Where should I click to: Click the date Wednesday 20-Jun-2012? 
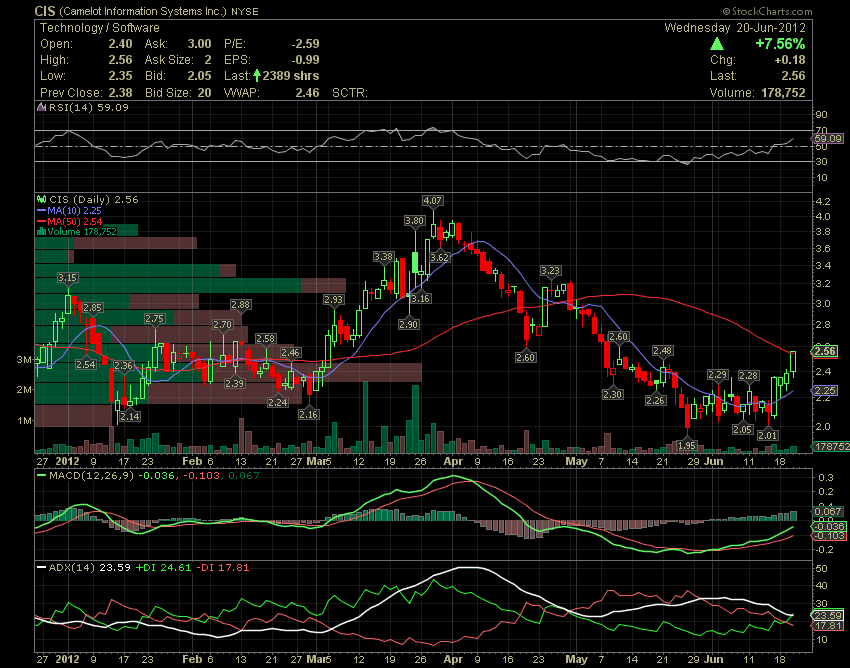click(735, 28)
